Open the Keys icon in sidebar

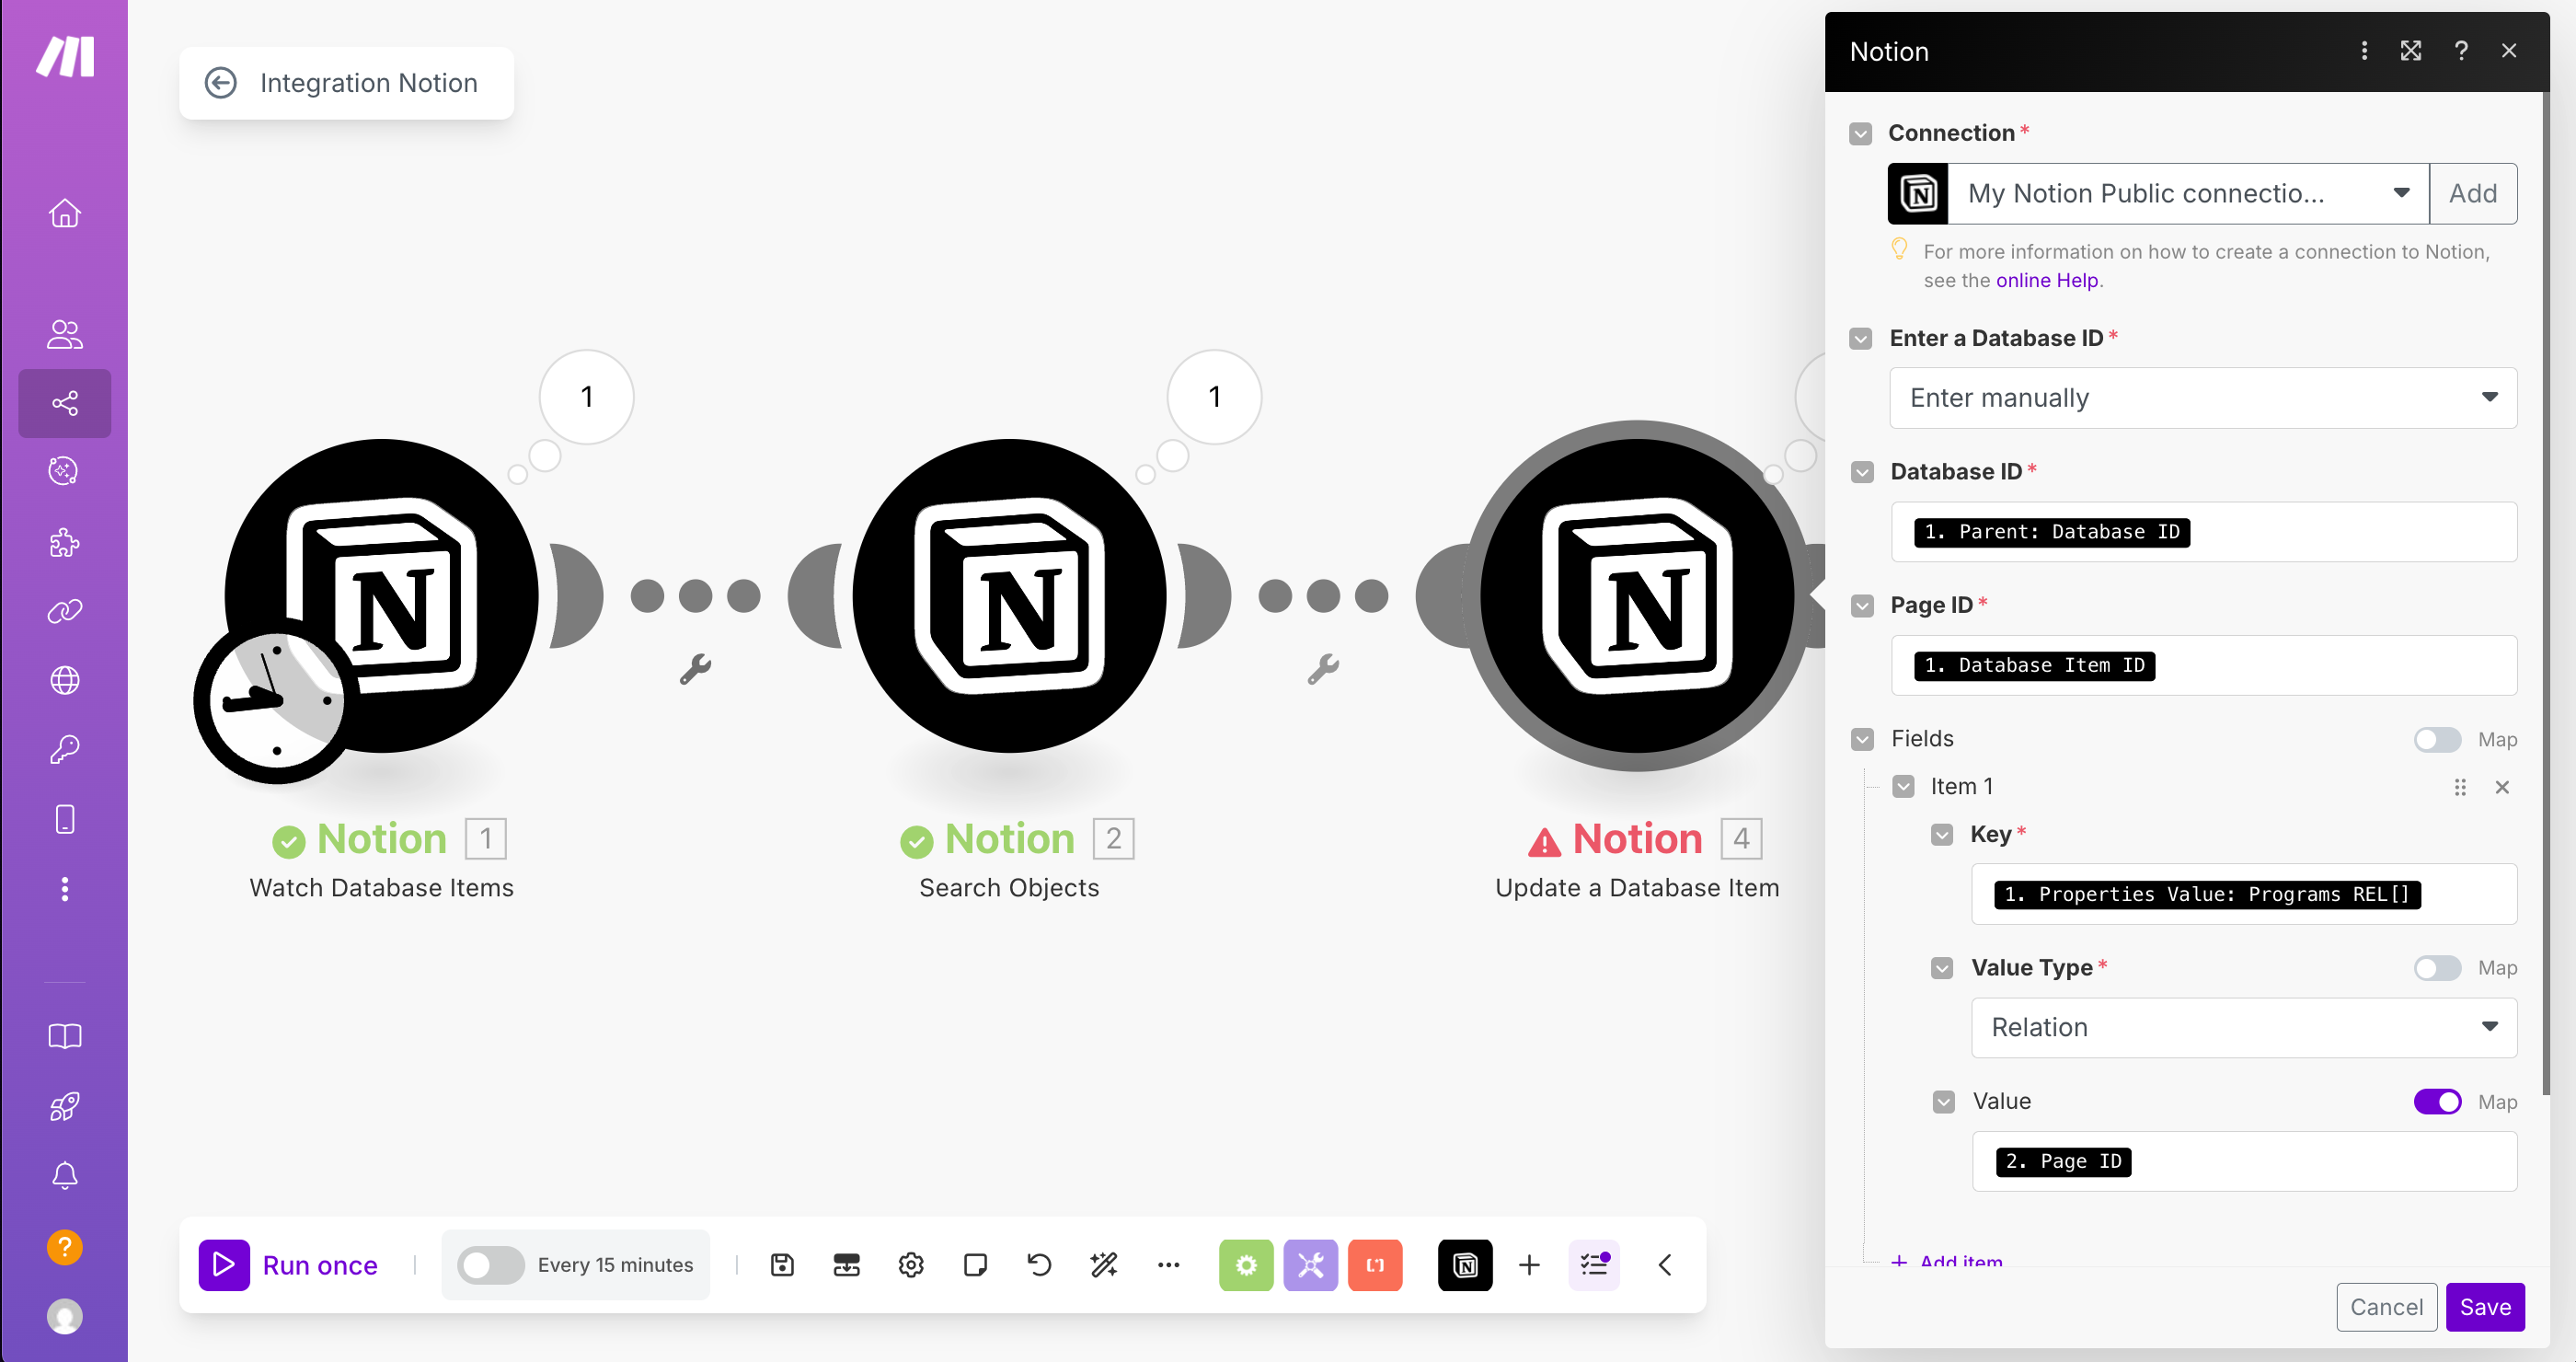click(65, 749)
